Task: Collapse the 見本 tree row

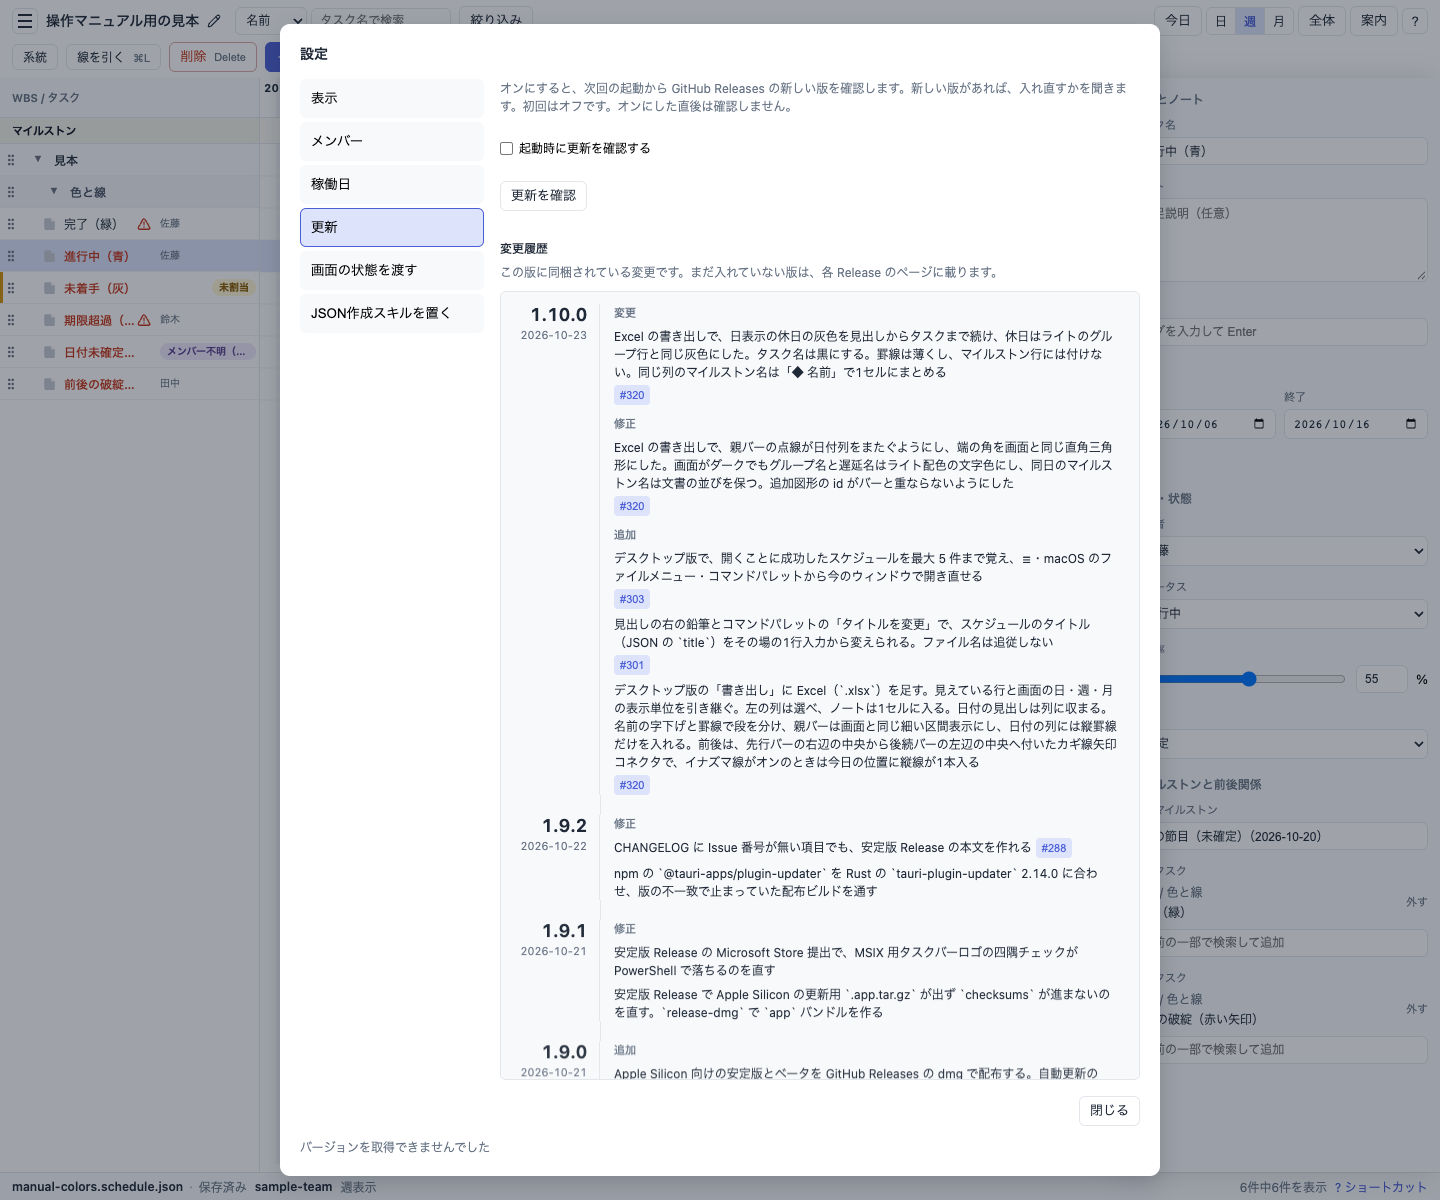Action: (x=38, y=159)
